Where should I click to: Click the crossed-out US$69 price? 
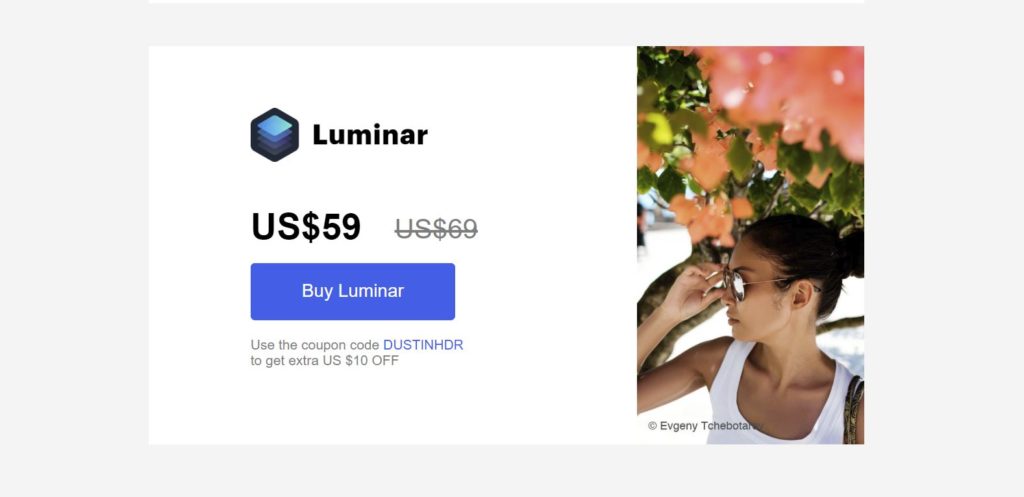click(x=436, y=229)
